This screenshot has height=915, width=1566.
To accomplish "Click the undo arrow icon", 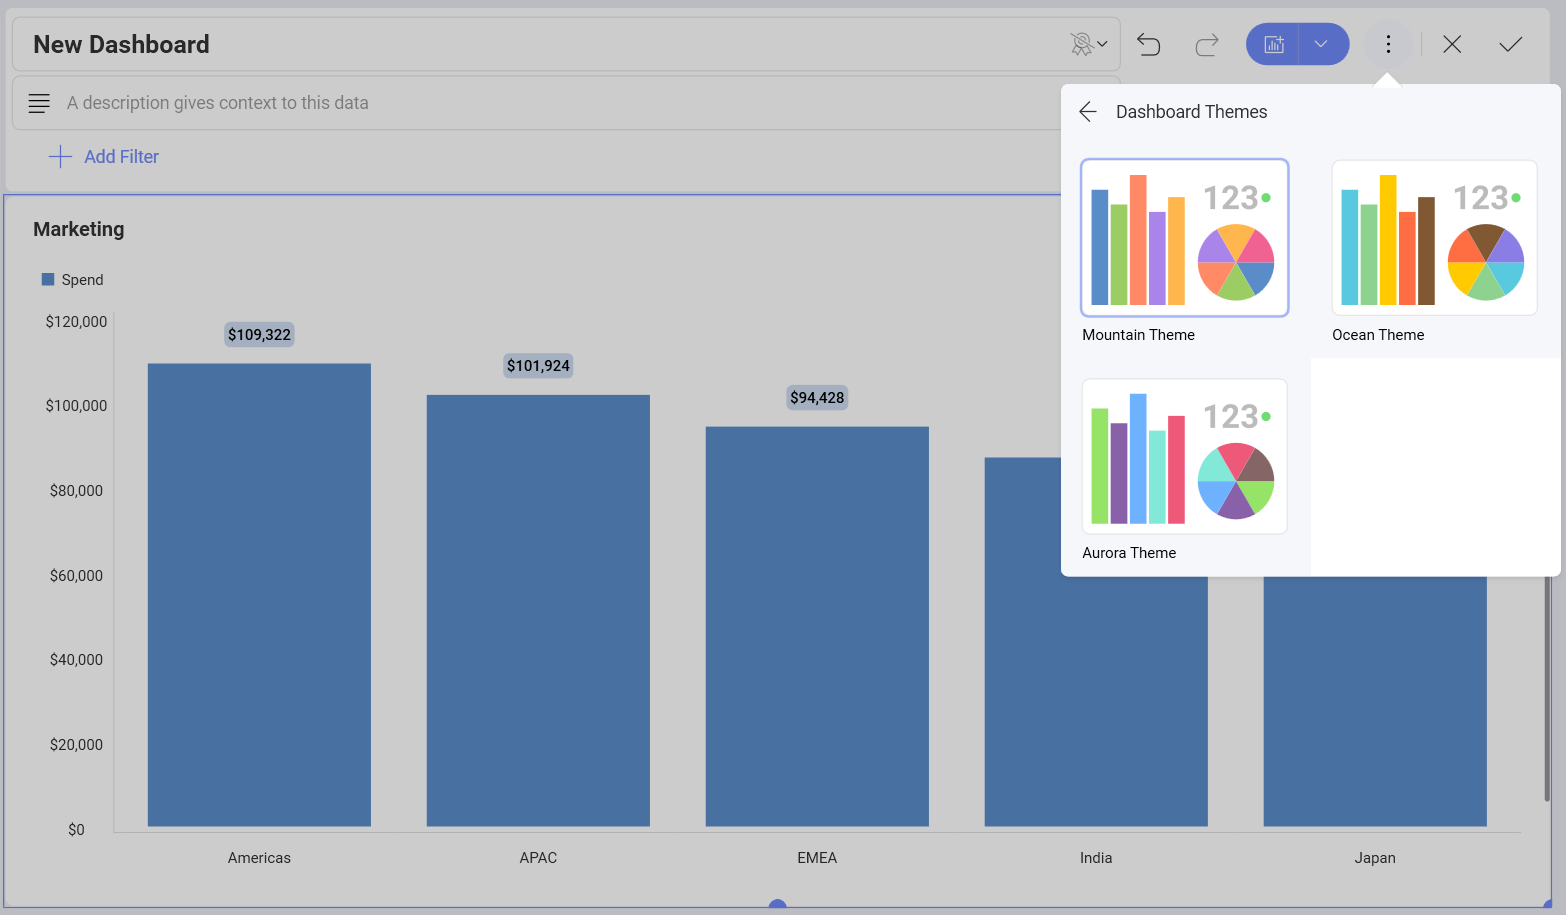I will point(1149,44).
